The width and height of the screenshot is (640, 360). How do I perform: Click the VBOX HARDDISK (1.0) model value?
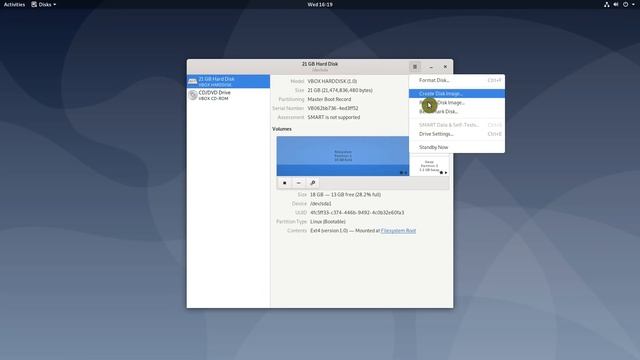click(332, 81)
